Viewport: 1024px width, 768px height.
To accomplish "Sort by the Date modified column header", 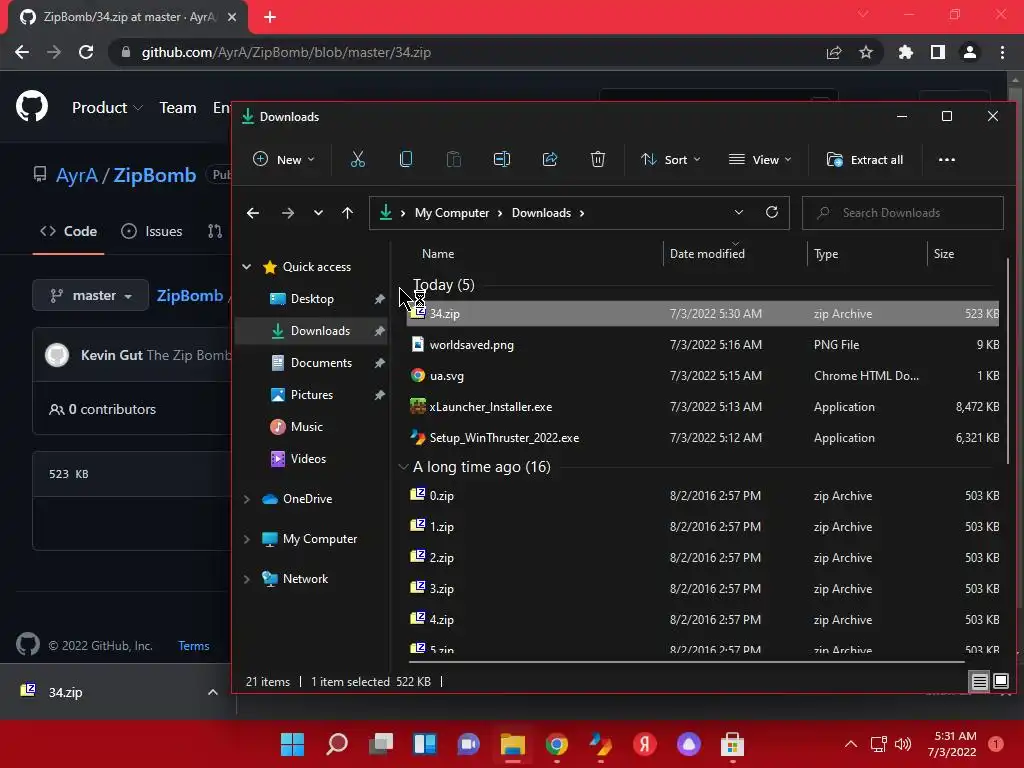I will tap(735, 253).
